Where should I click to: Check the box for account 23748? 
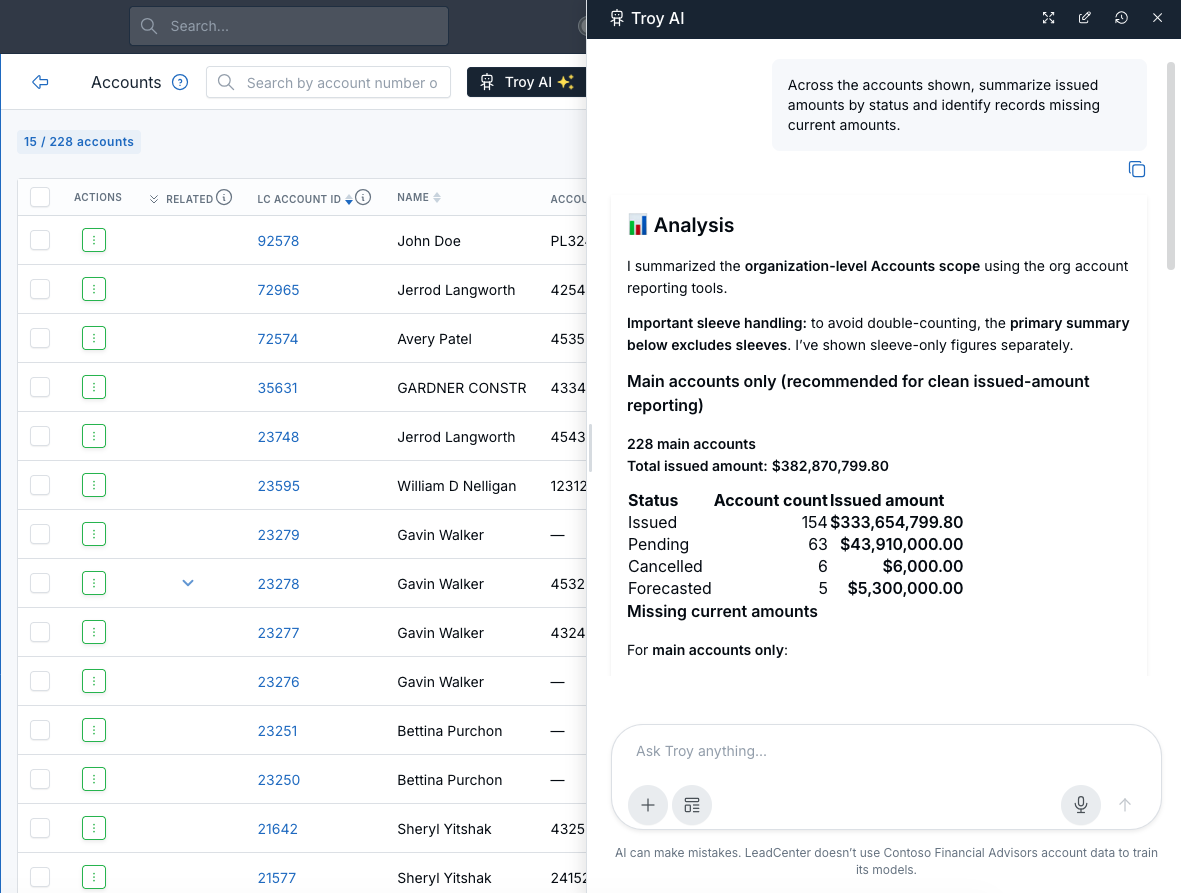40,436
